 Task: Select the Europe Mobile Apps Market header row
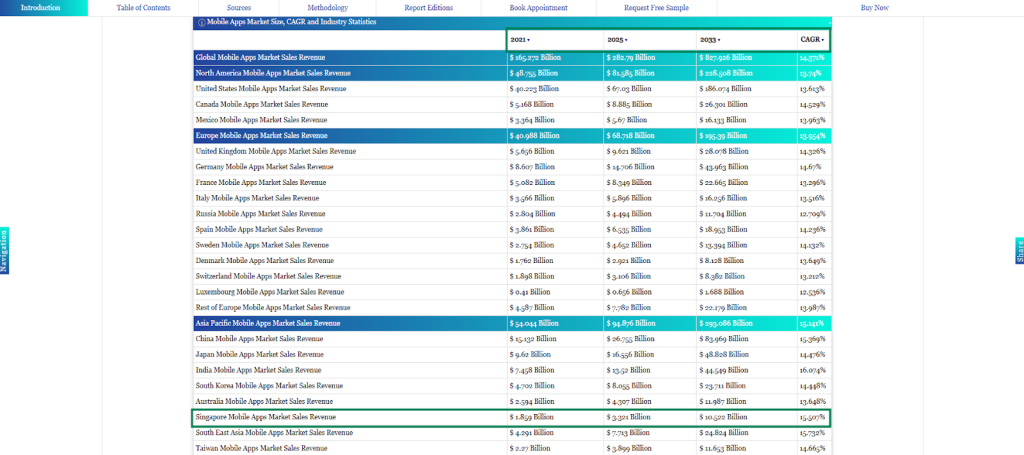(261, 135)
